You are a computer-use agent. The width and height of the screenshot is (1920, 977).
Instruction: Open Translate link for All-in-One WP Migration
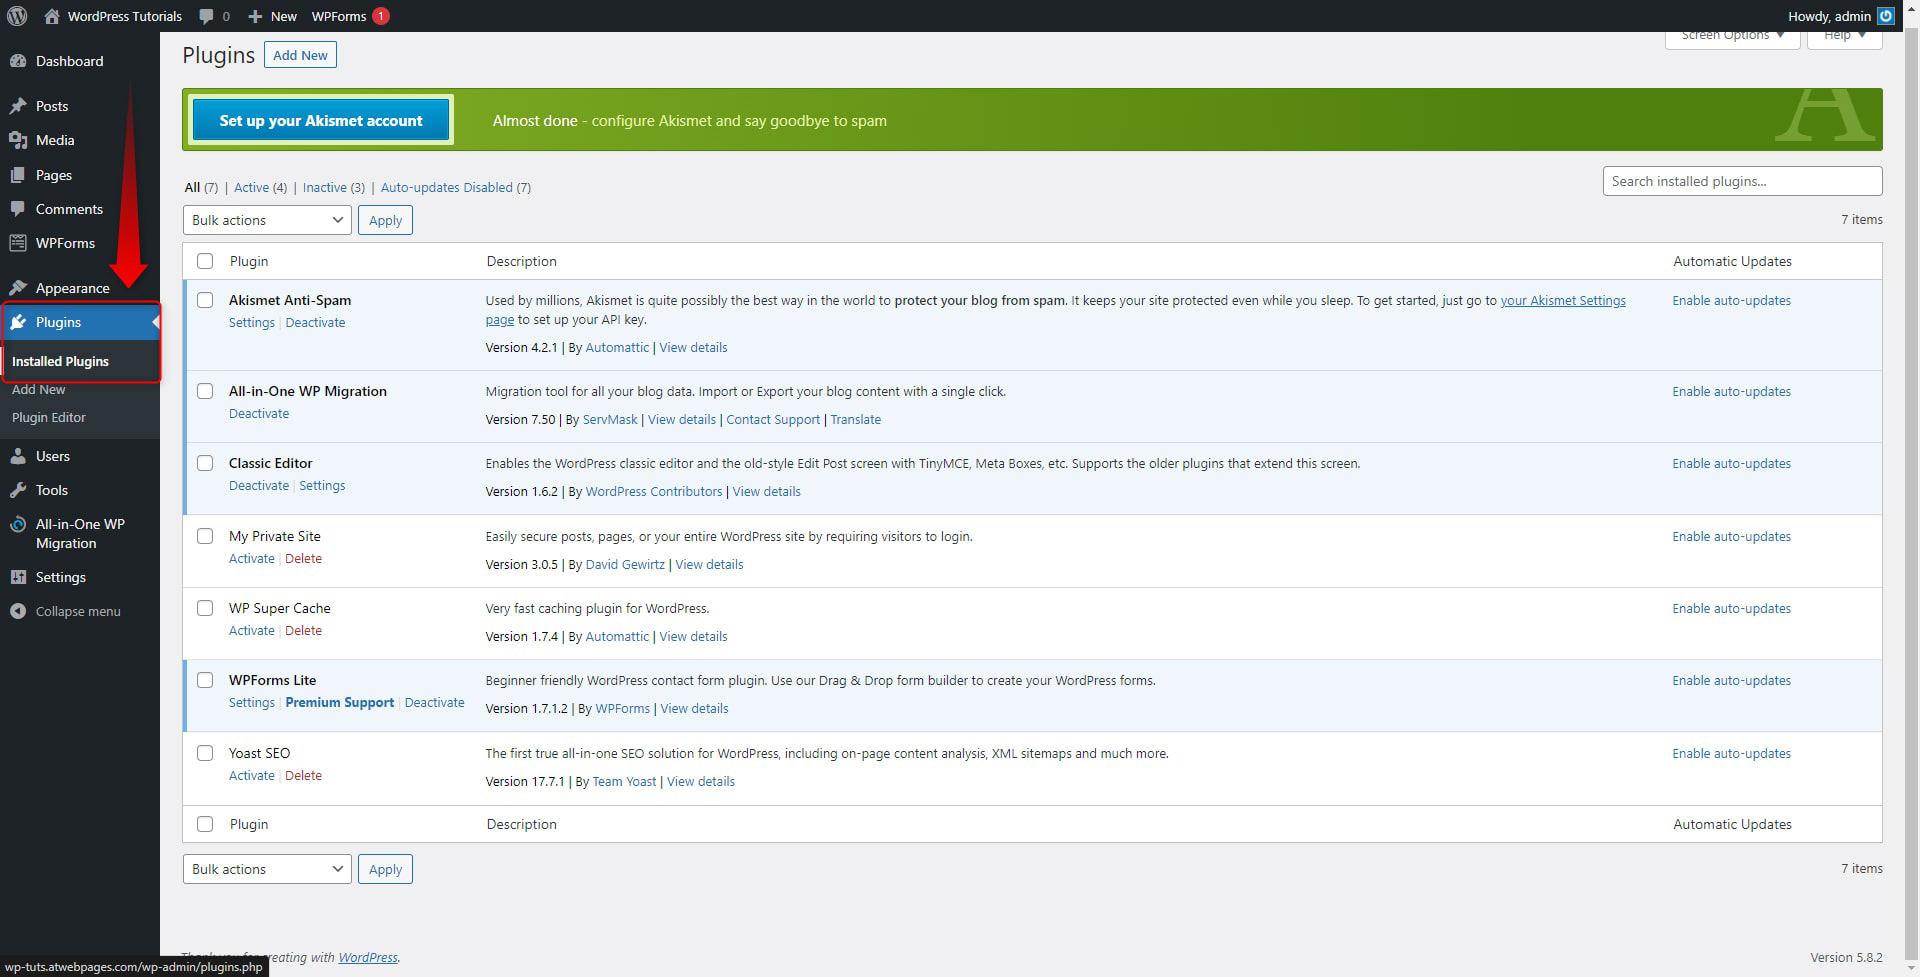855,419
